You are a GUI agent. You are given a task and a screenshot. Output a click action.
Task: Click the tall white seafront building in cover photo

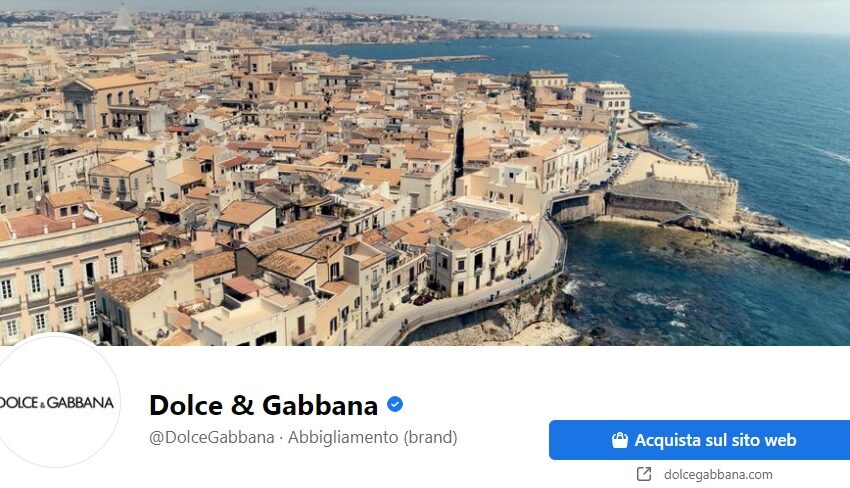click(608, 100)
